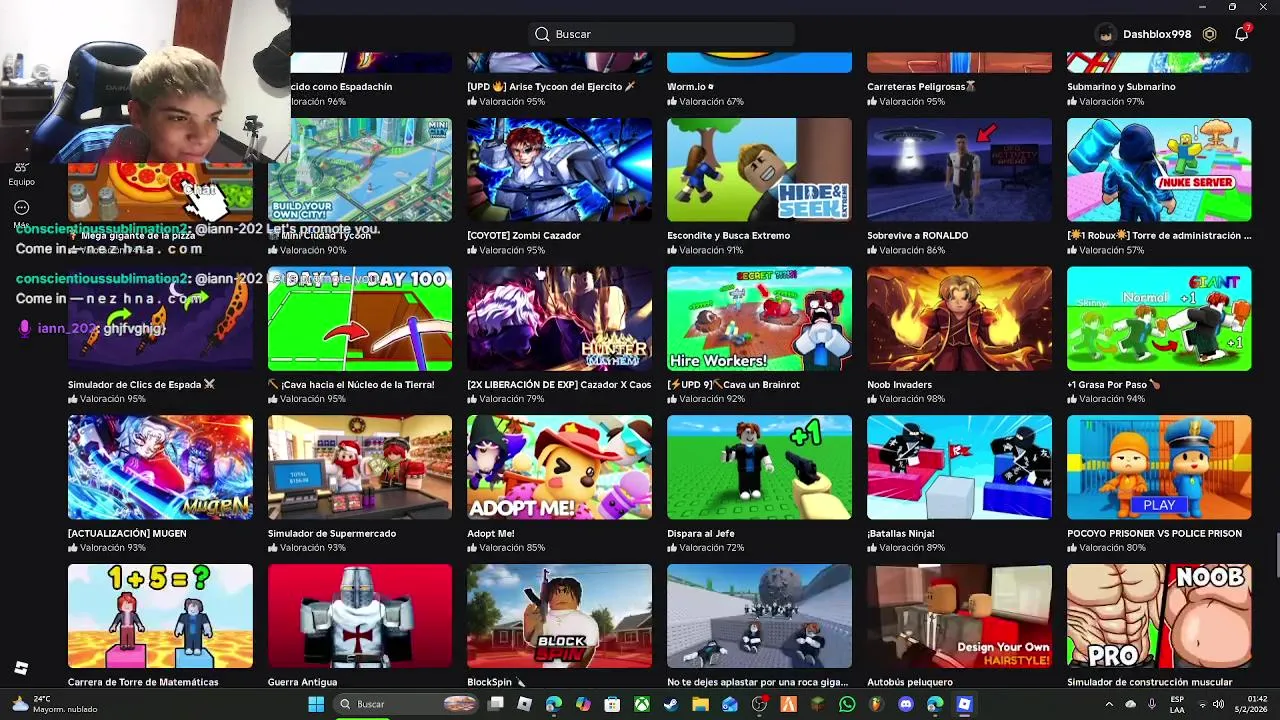Open the Hide & Seek Extreme thumbnail
The width and height of the screenshot is (1280, 720).
[759, 170]
